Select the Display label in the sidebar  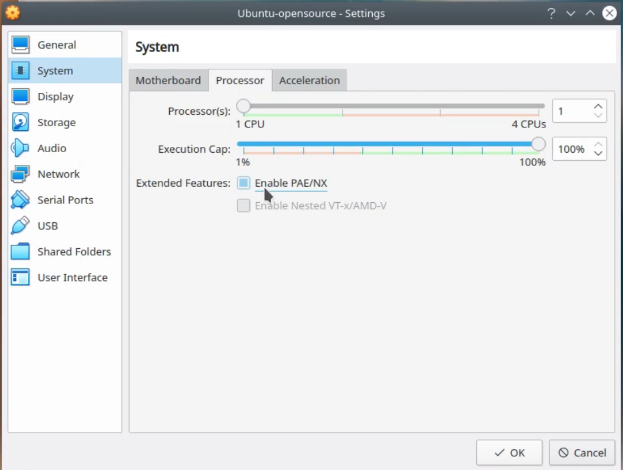[x=55, y=97]
